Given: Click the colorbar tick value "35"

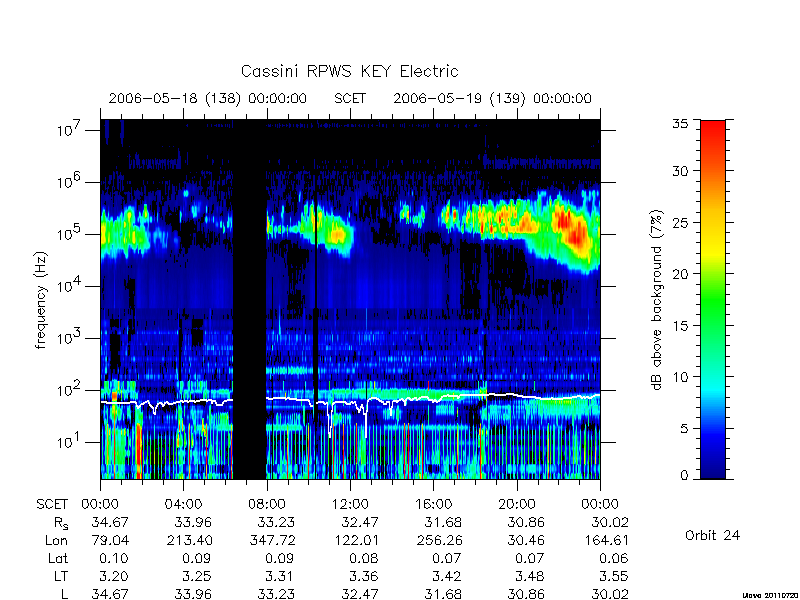Looking at the screenshot, I should click(680, 124).
